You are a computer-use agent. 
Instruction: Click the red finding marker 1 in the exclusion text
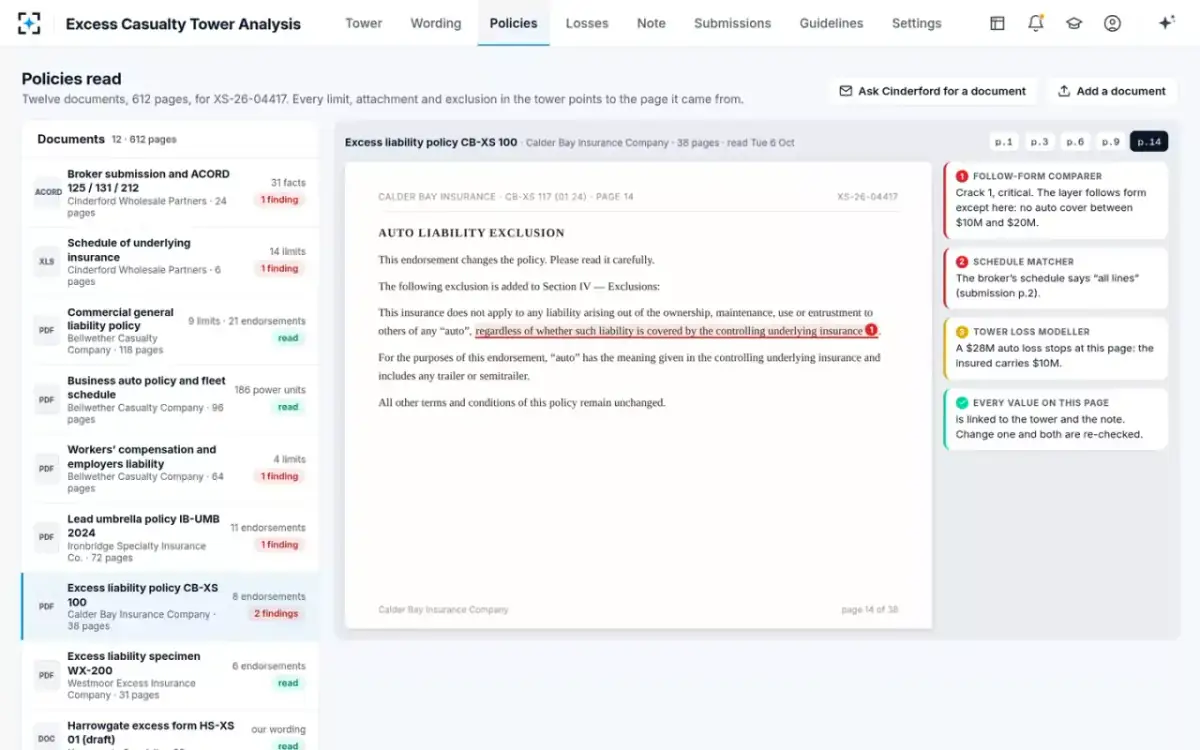[x=871, y=330]
